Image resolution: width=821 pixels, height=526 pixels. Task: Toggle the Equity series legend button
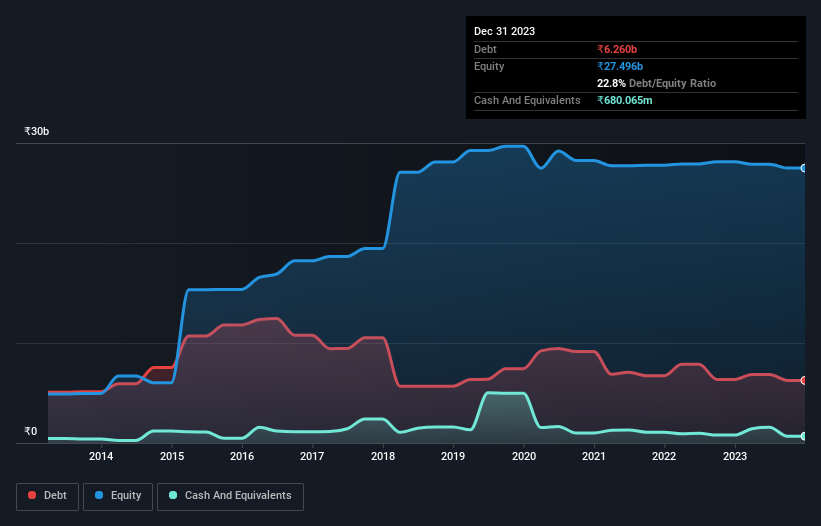pyautogui.click(x=118, y=496)
